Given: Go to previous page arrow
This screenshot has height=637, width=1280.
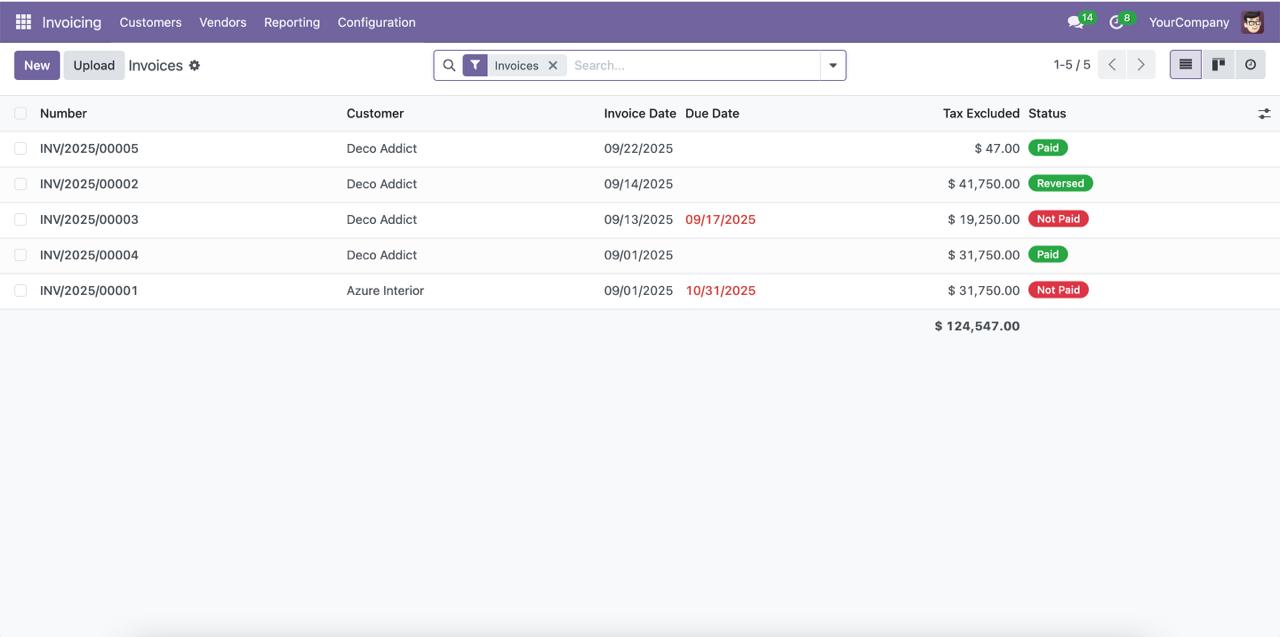Looking at the screenshot, I should (1112, 65).
